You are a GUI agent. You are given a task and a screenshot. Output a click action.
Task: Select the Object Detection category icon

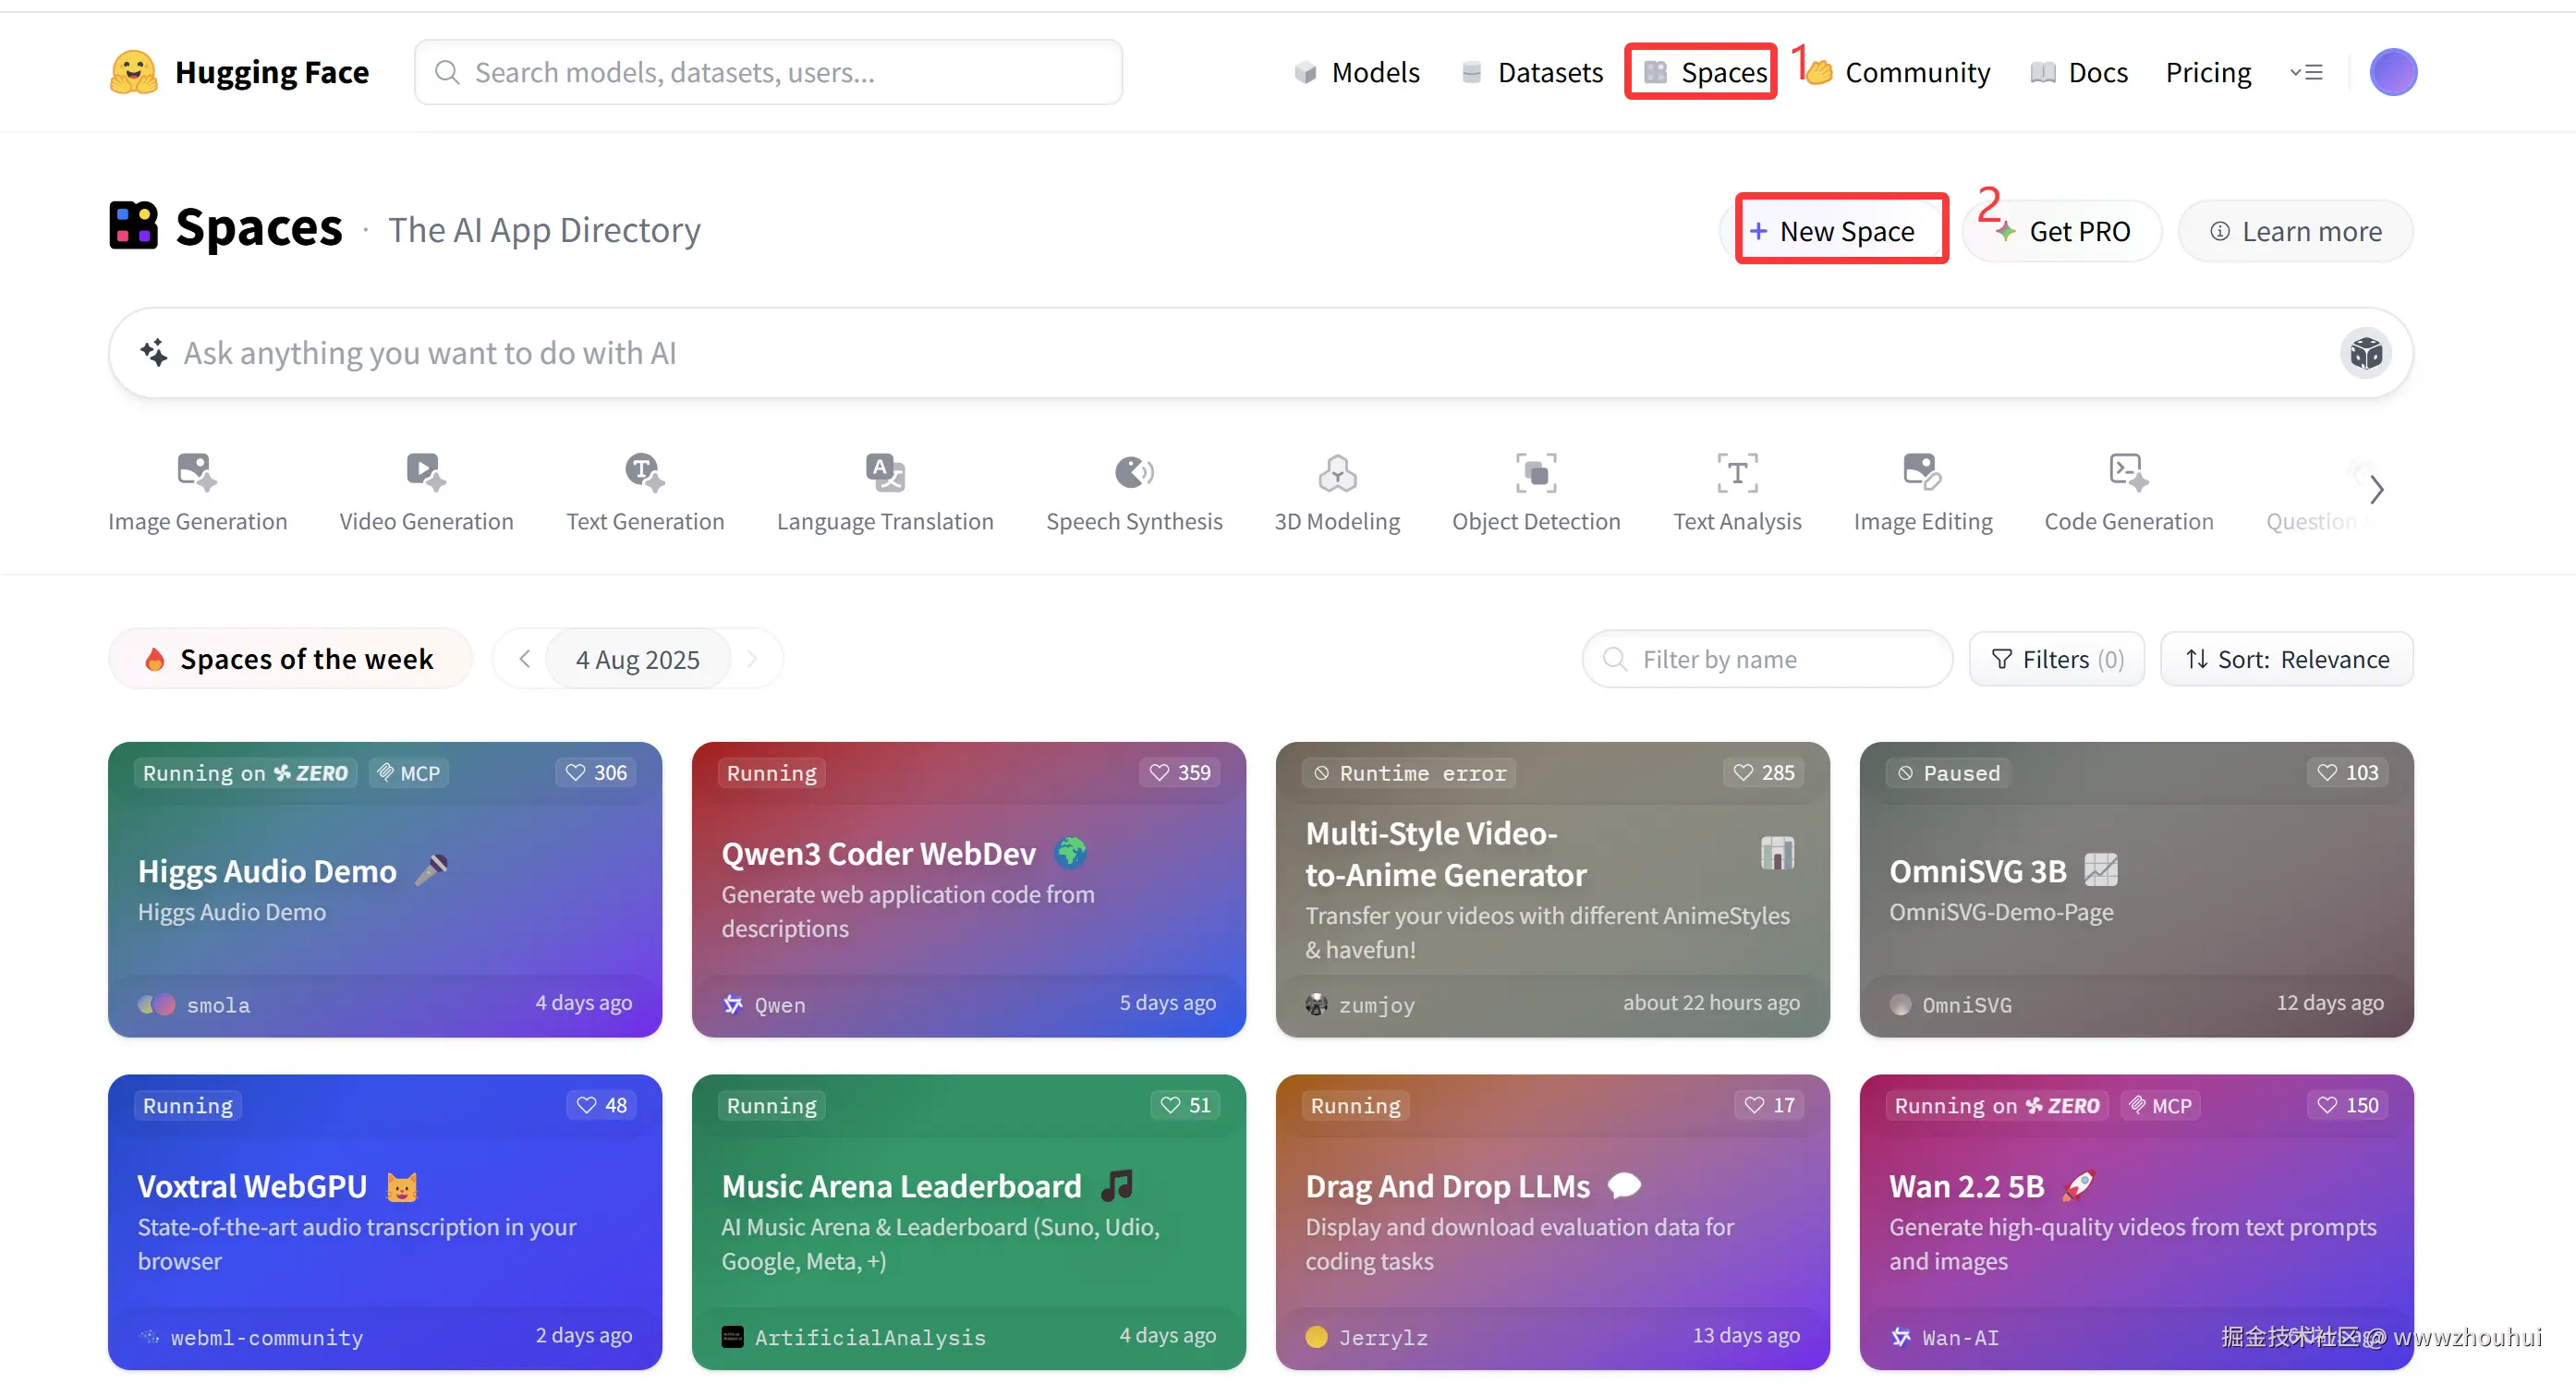(1536, 472)
